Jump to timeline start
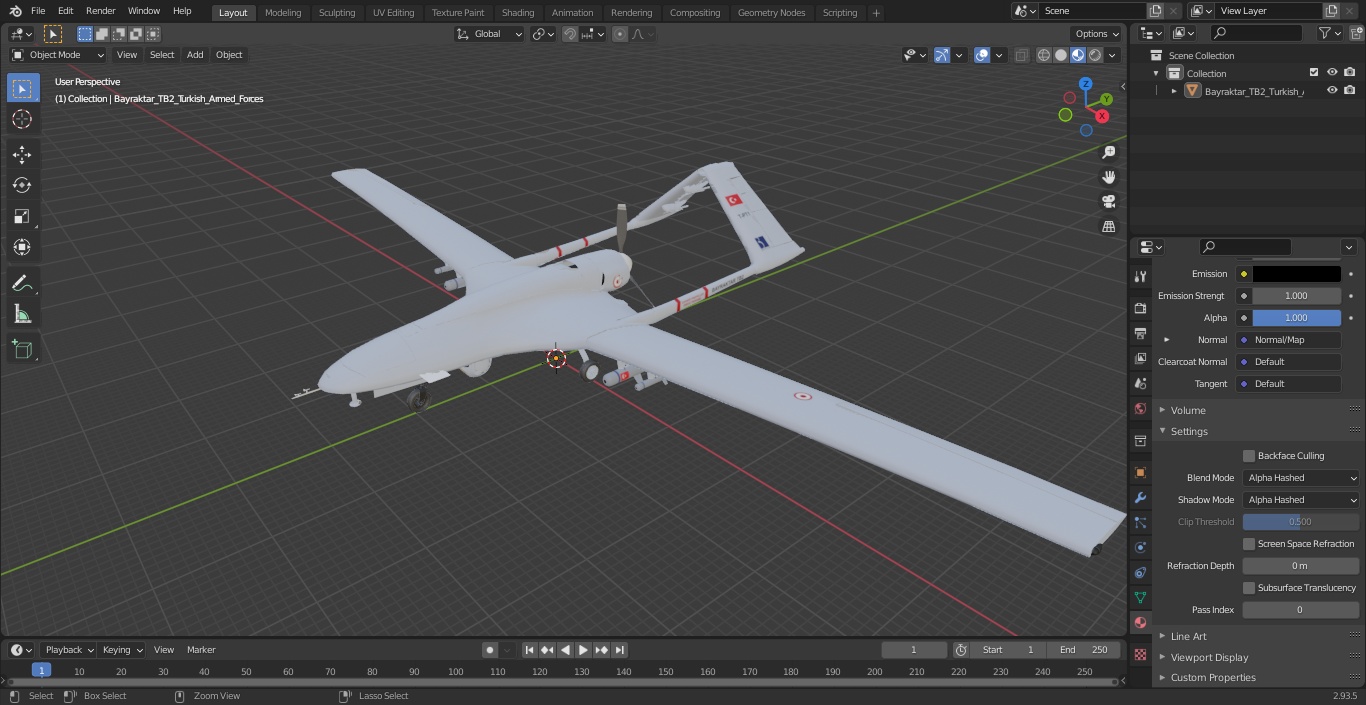 click(x=530, y=650)
